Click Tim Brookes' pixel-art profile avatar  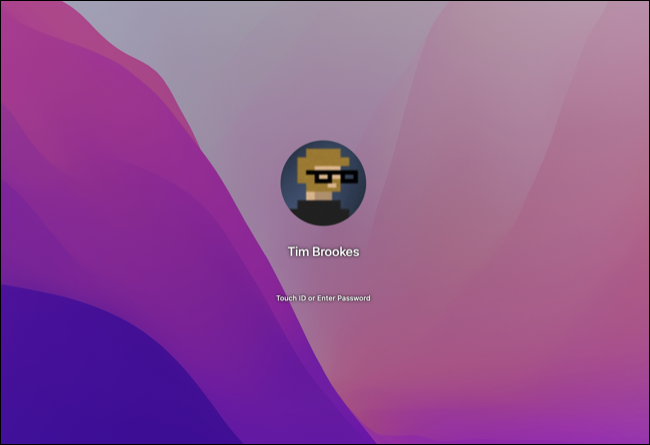point(323,183)
